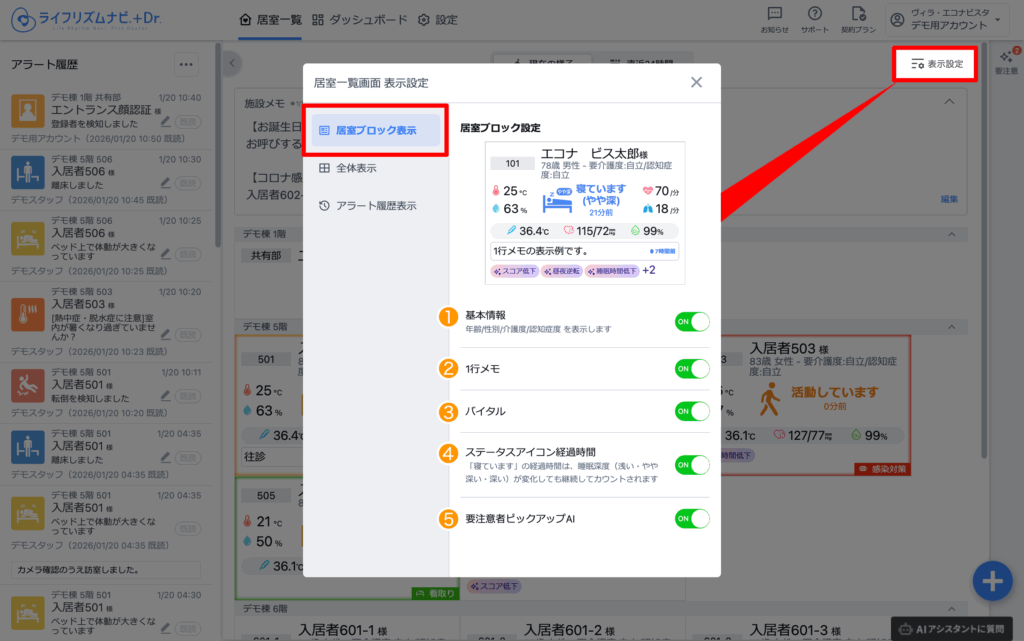Open alert history three-dot menu
Image resolution: width=1024 pixels, height=641 pixels.
click(186, 64)
